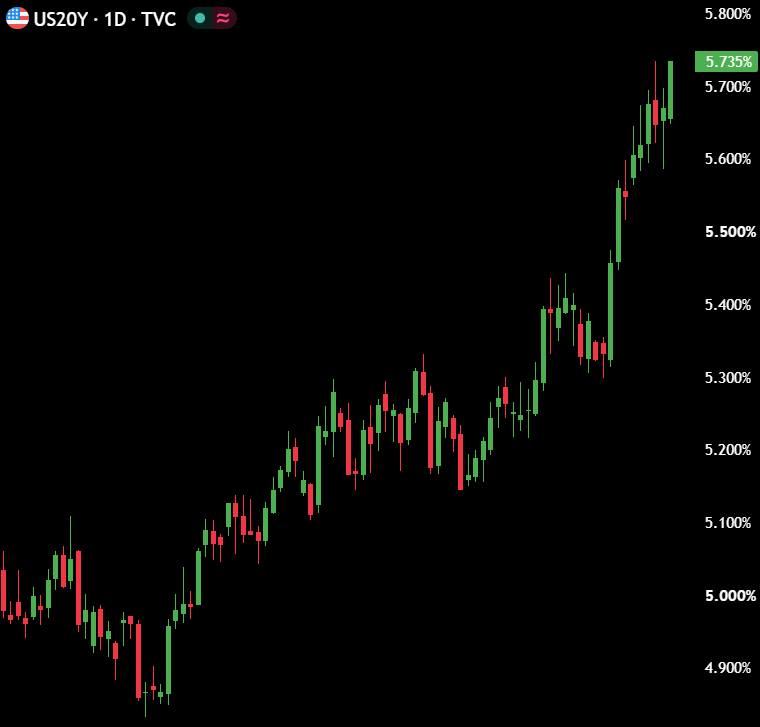Click the 5.100% price axis label
This screenshot has height=727, width=760.
click(x=728, y=523)
